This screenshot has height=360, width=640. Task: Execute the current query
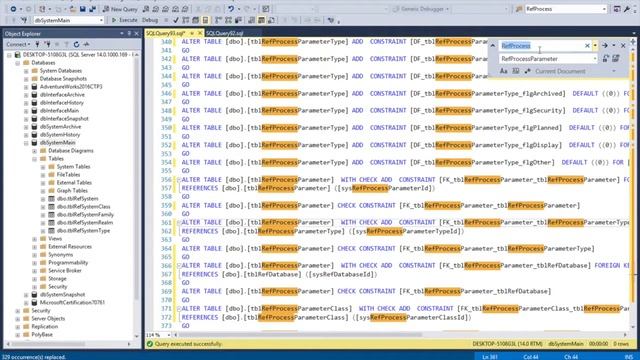[x=124, y=20]
